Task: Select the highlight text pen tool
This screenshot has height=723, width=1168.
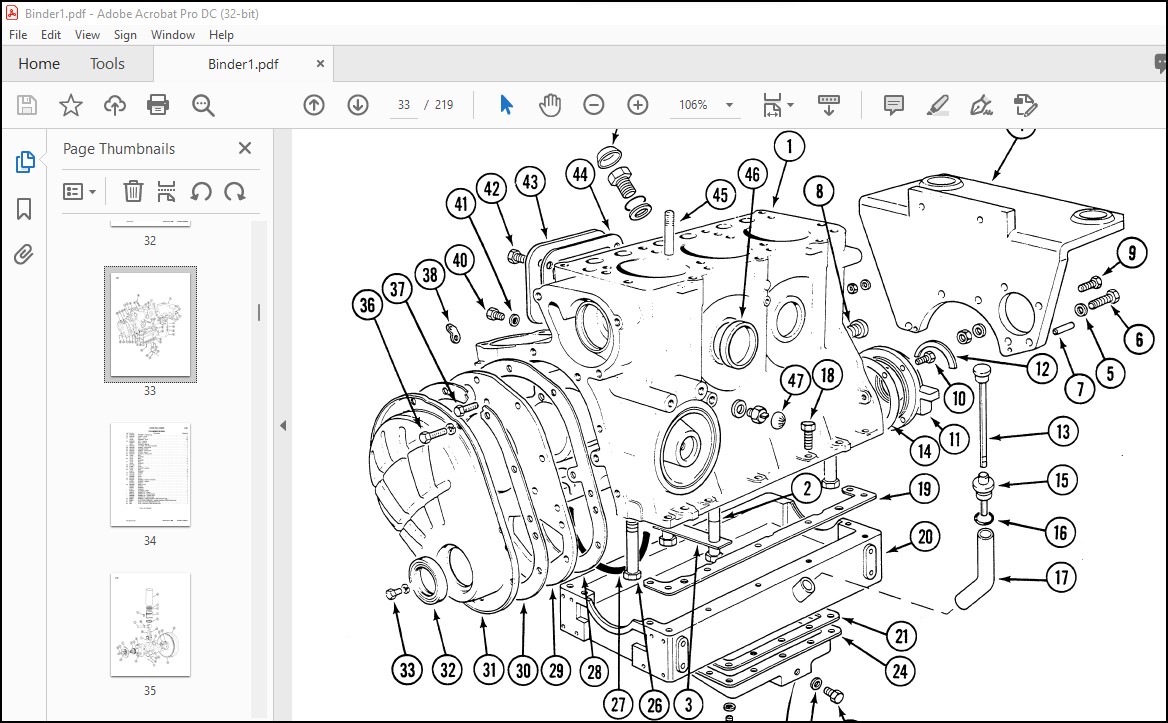Action: [938, 105]
